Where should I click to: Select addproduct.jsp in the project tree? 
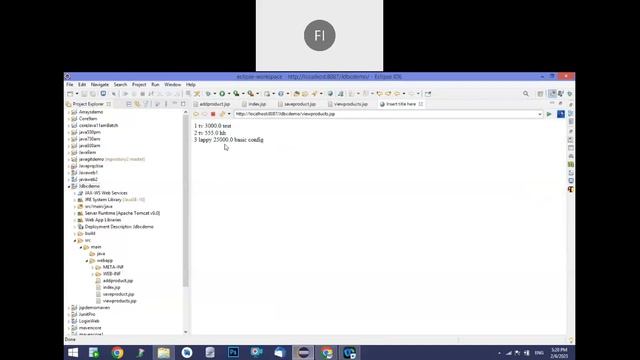118,281
